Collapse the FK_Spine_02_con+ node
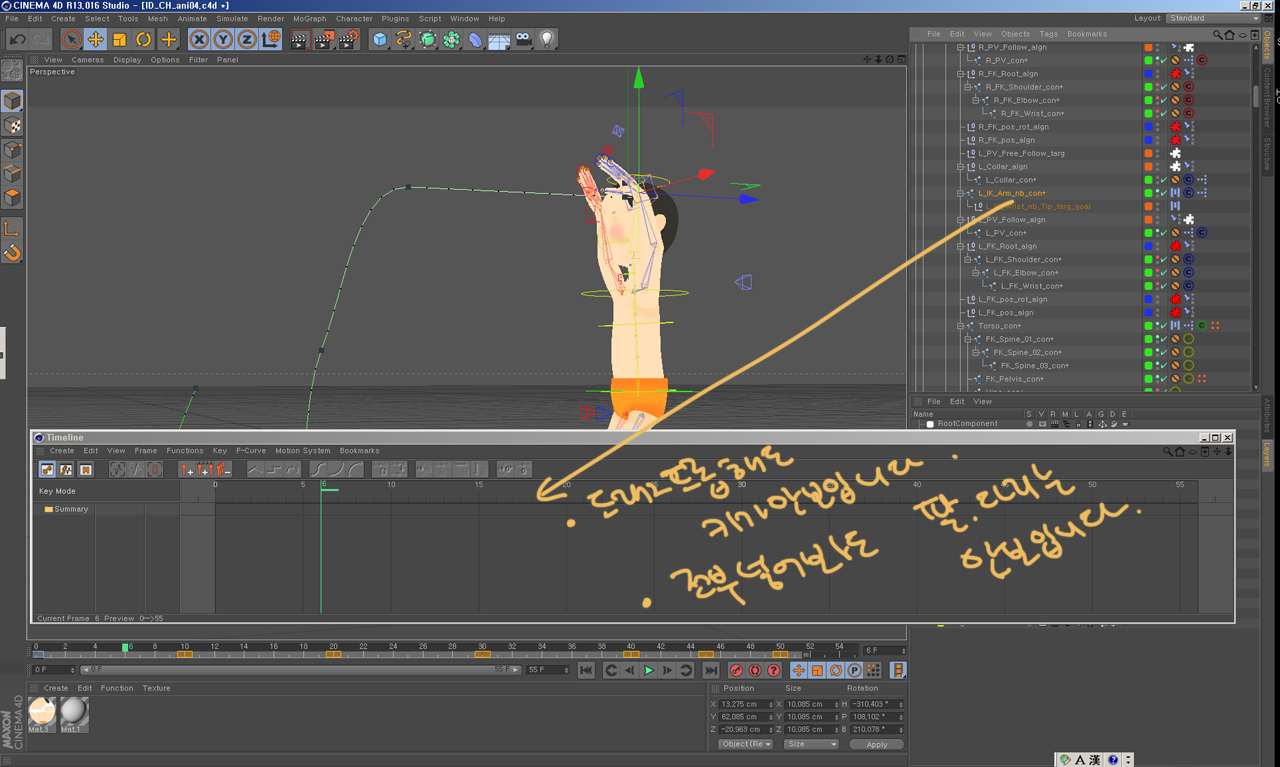Image resolution: width=1280 pixels, height=767 pixels. [x=976, y=353]
